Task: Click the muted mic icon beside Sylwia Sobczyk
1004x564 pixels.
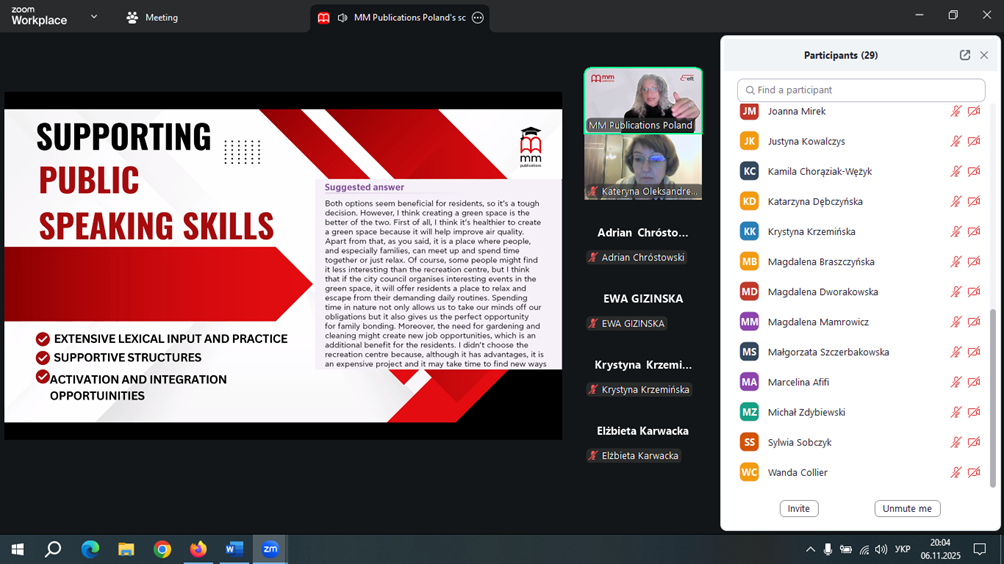Action: [x=956, y=443]
